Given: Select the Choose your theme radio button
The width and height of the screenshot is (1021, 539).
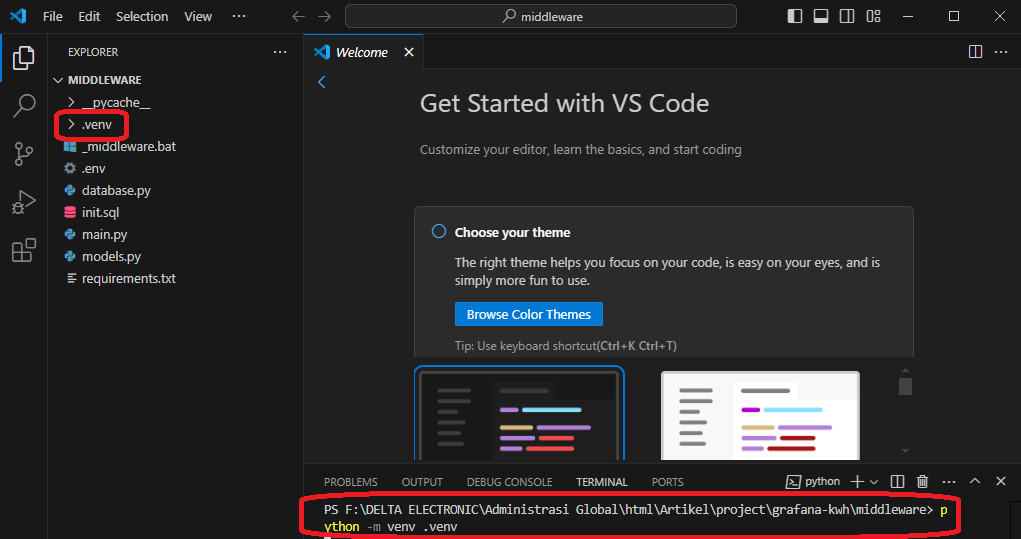Looking at the screenshot, I should (x=438, y=232).
